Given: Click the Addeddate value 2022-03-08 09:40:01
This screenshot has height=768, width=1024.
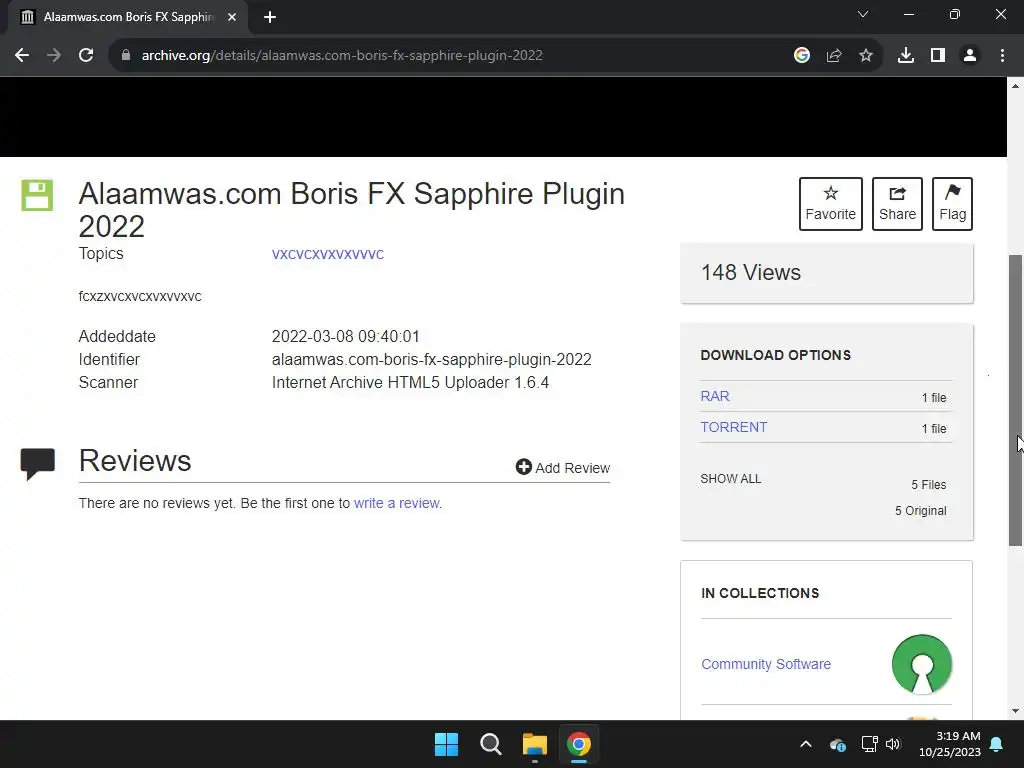Looking at the screenshot, I should 345,336.
